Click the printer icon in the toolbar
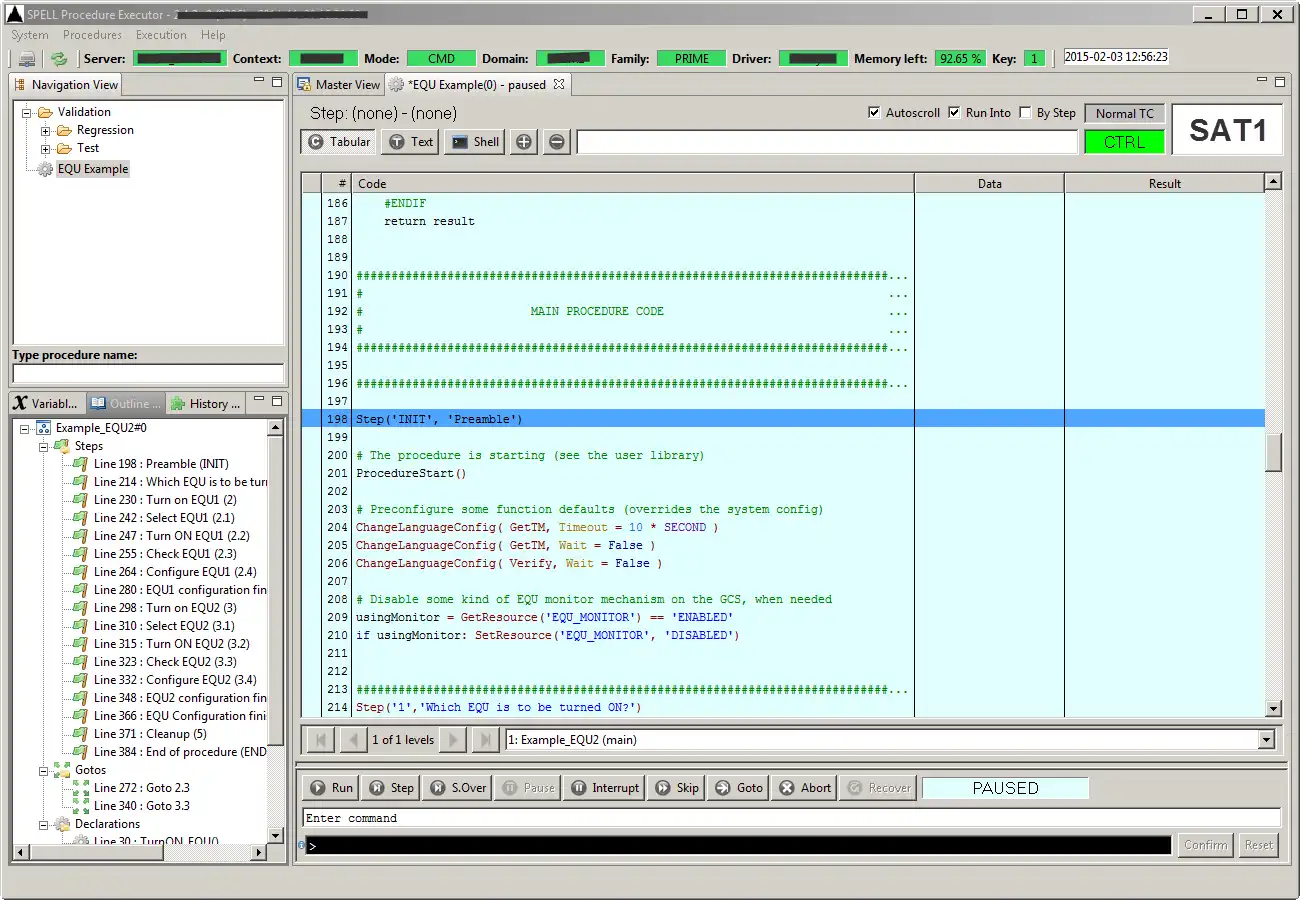The width and height of the screenshot is (1300, 900). coord(27,59)
